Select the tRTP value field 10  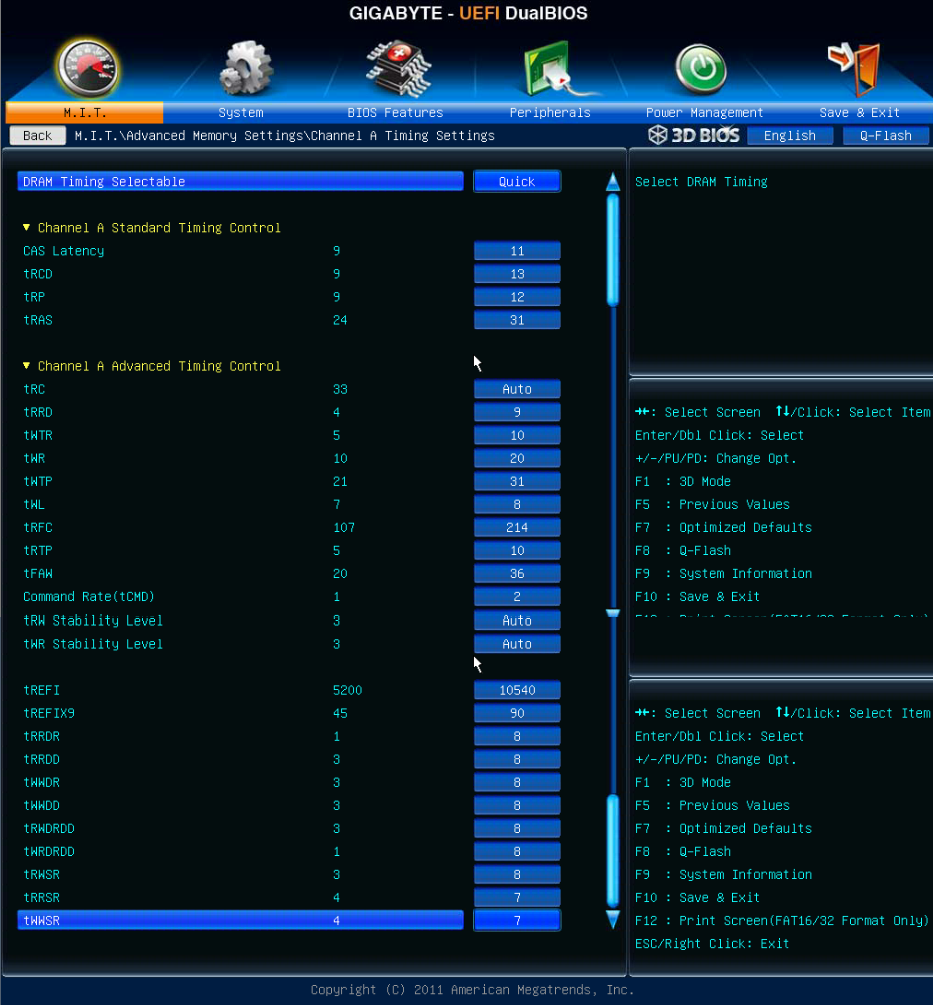517,551
